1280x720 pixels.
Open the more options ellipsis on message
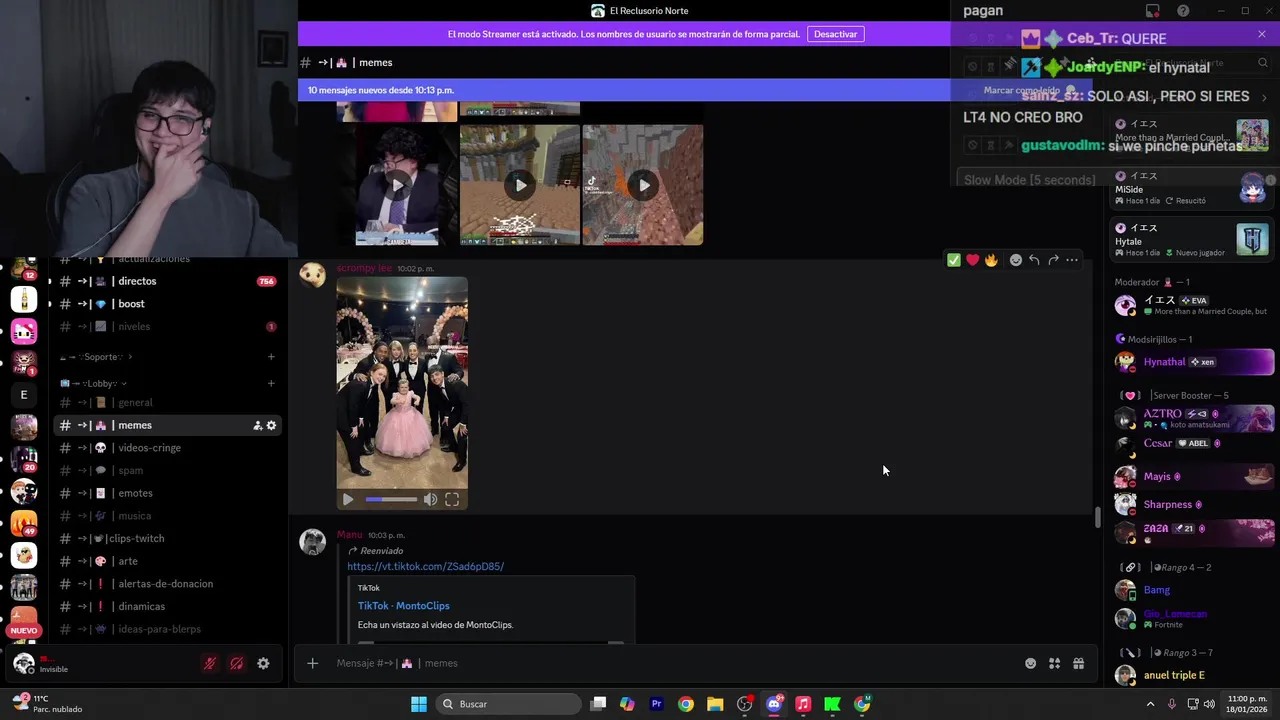point(1072,260)
